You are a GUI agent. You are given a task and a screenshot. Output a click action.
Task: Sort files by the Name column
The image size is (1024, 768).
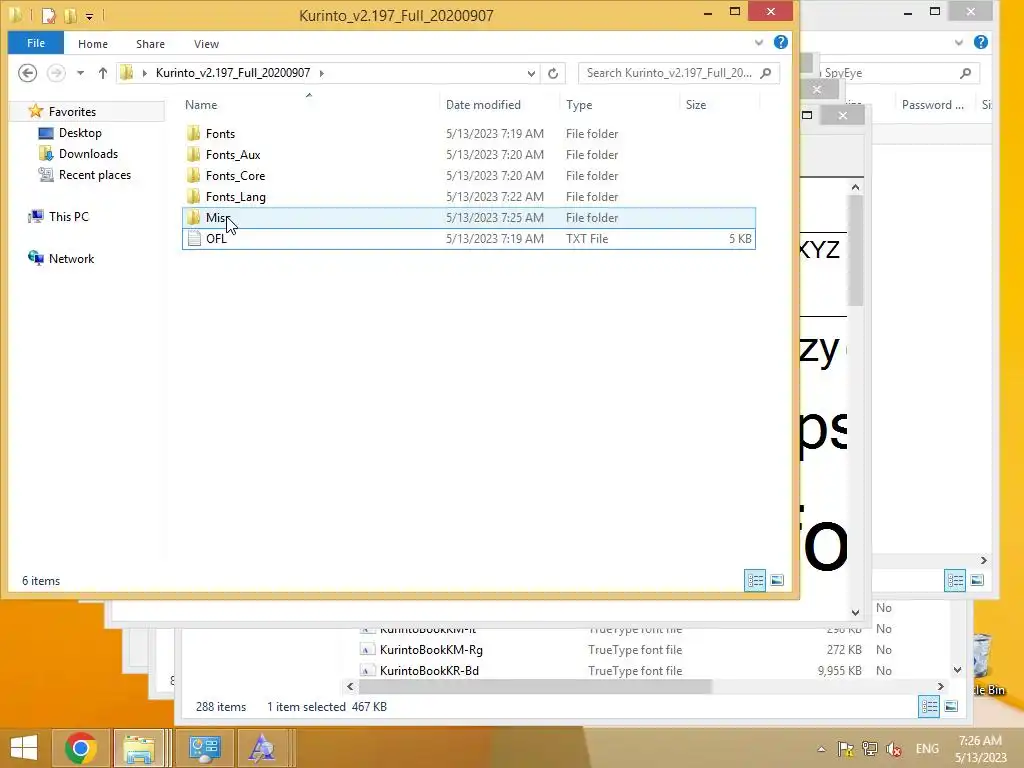click(201, 104)
